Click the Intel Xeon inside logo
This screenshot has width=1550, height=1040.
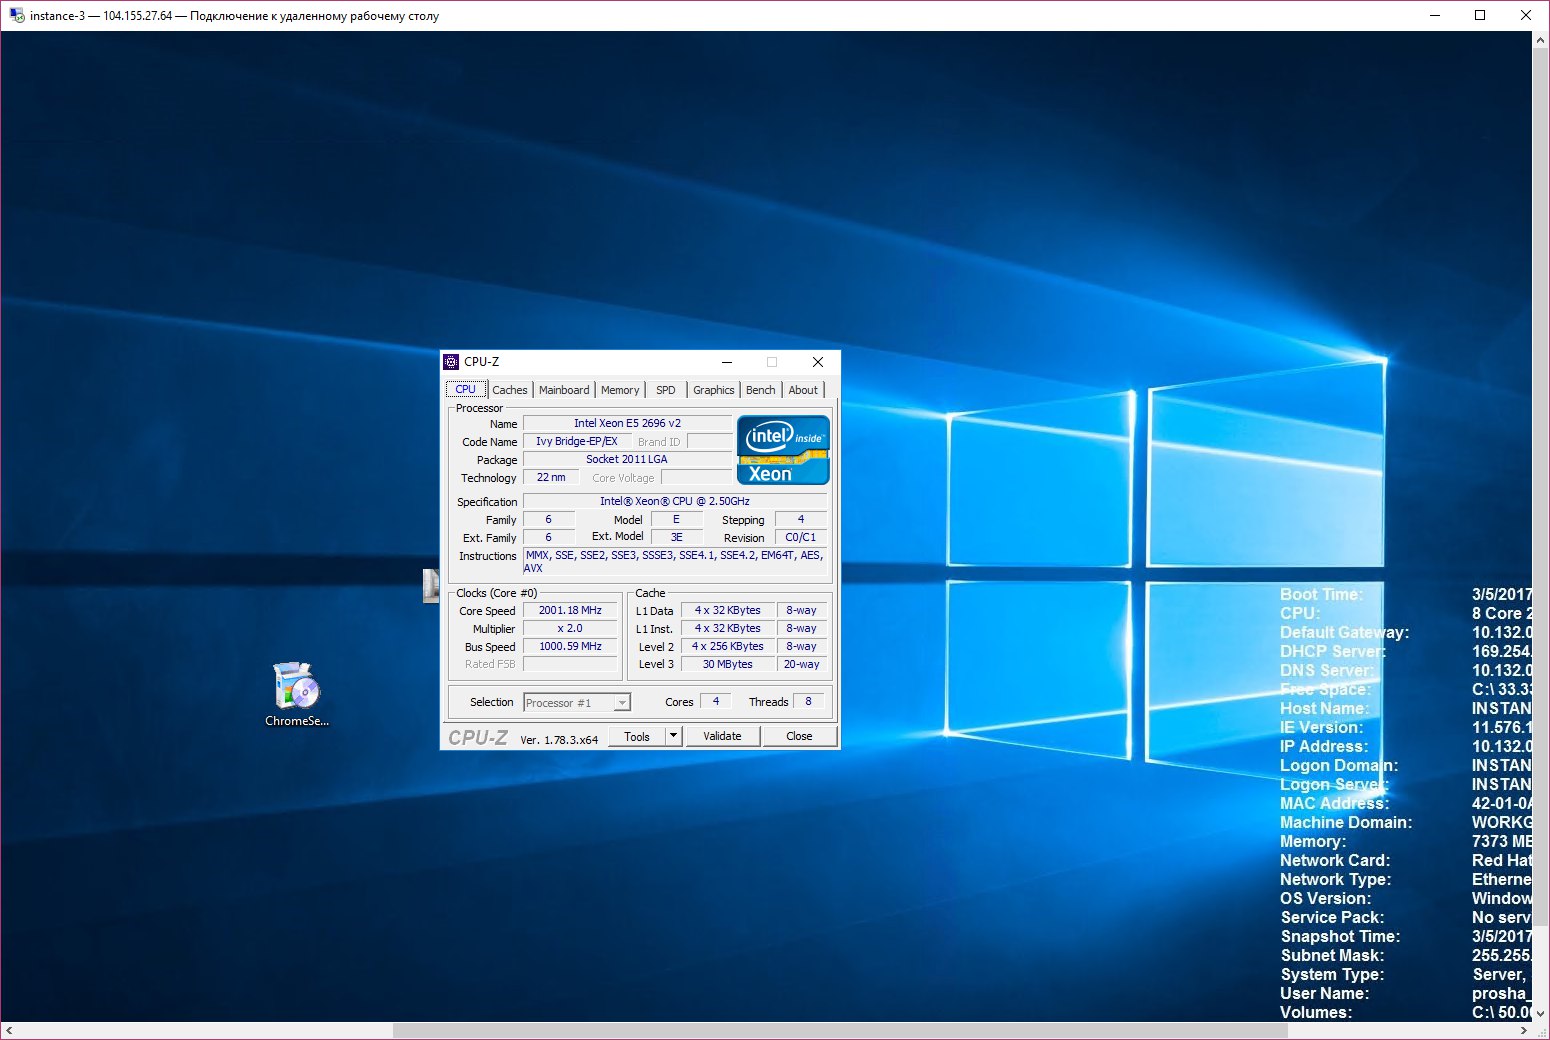(x=783, y=450)
